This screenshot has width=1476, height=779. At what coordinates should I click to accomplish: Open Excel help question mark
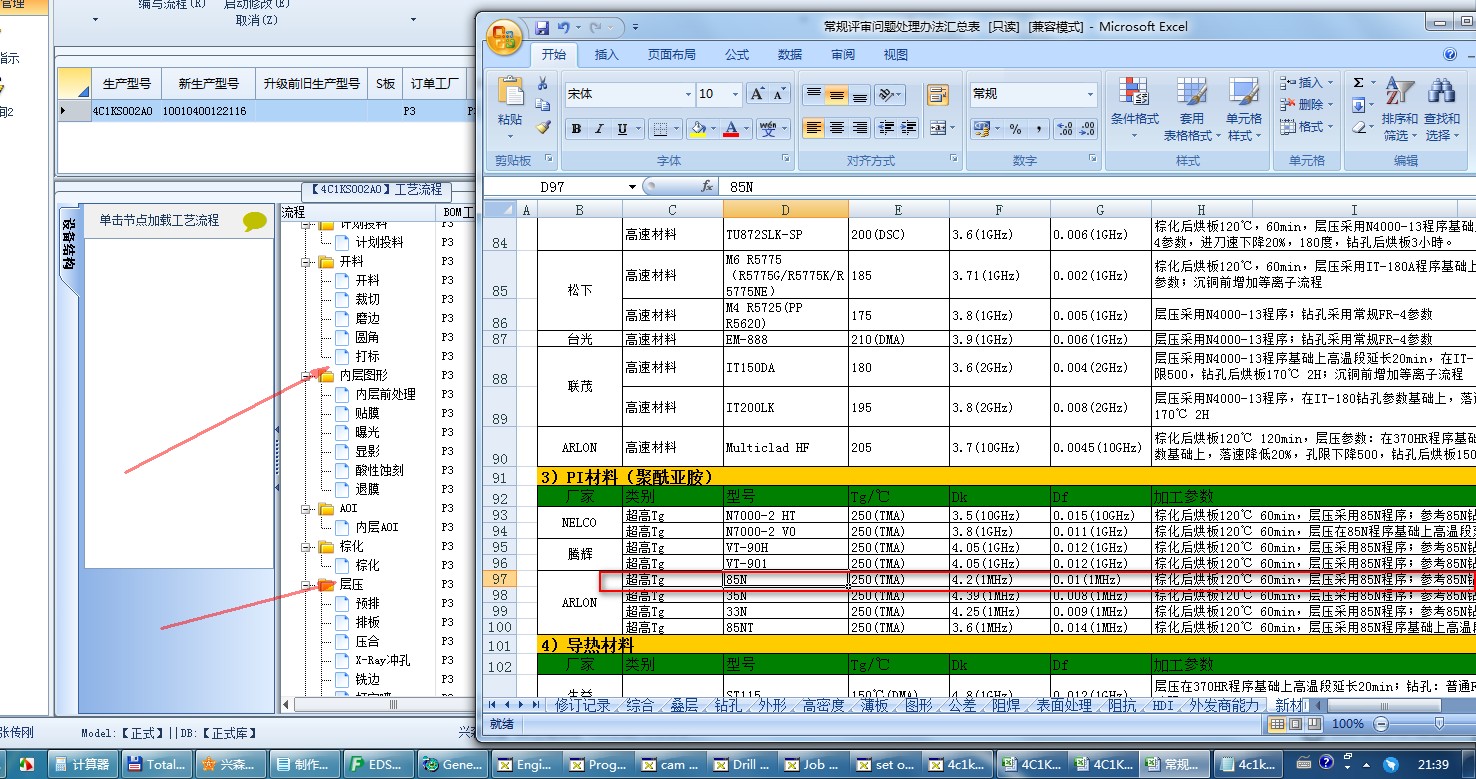click(x=1450, y=55)
